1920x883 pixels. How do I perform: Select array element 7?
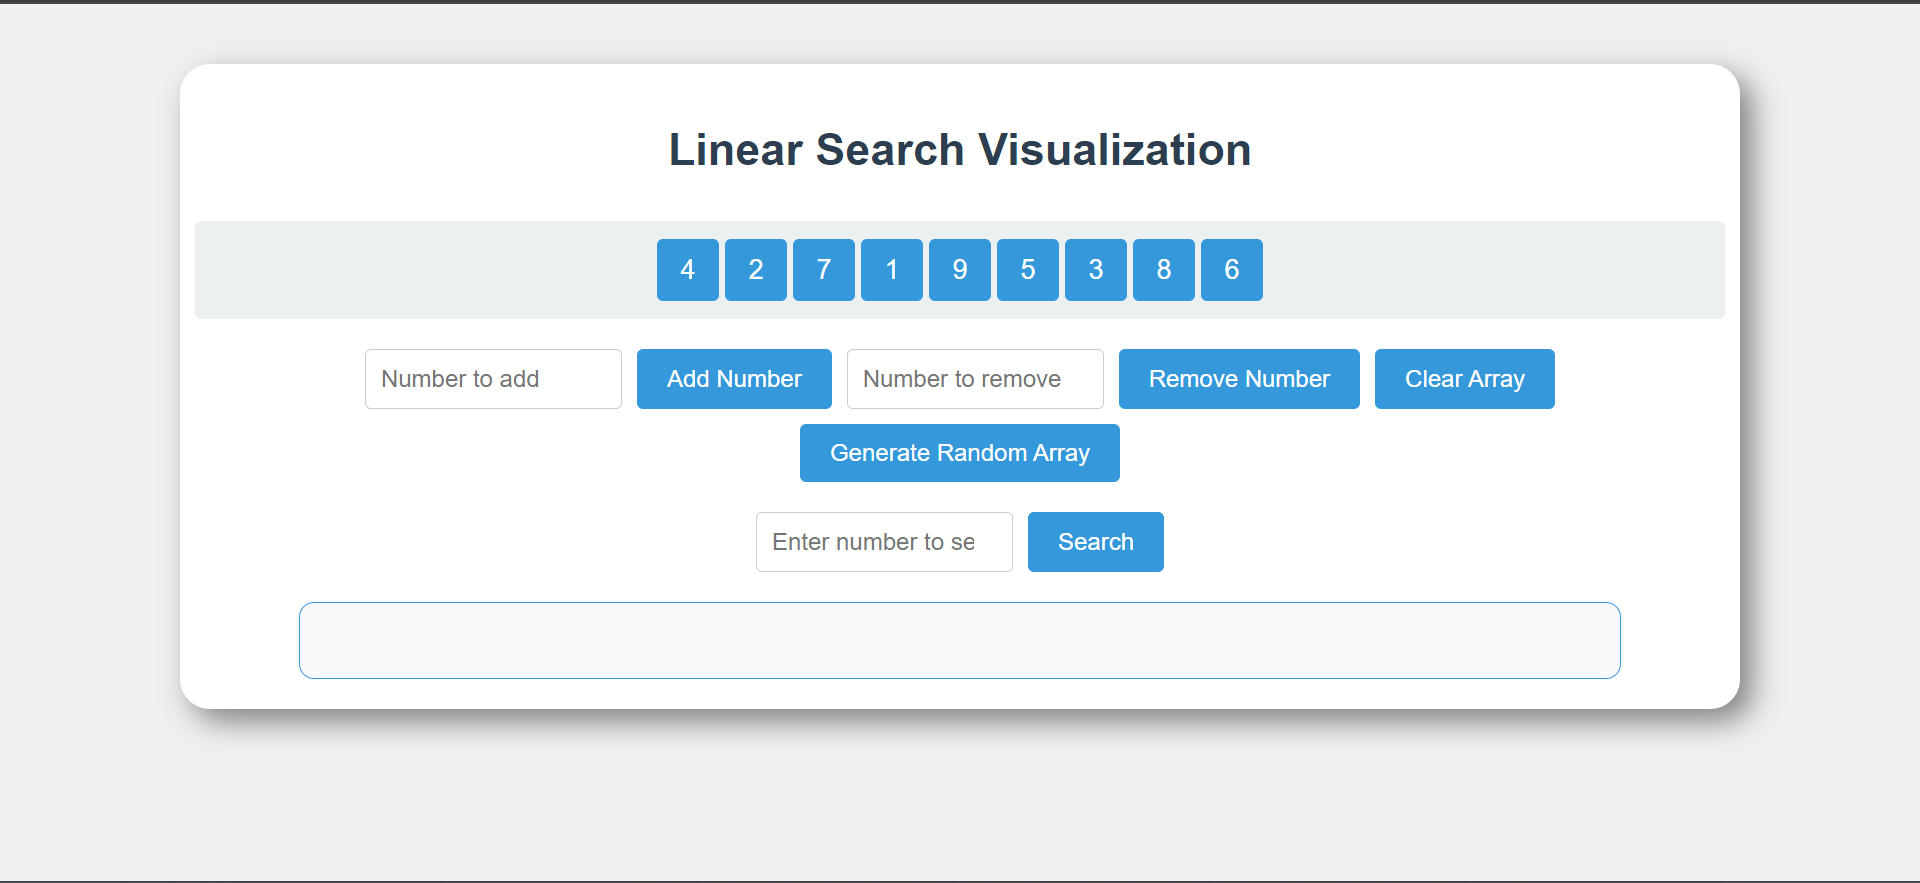tap(824, 270)
